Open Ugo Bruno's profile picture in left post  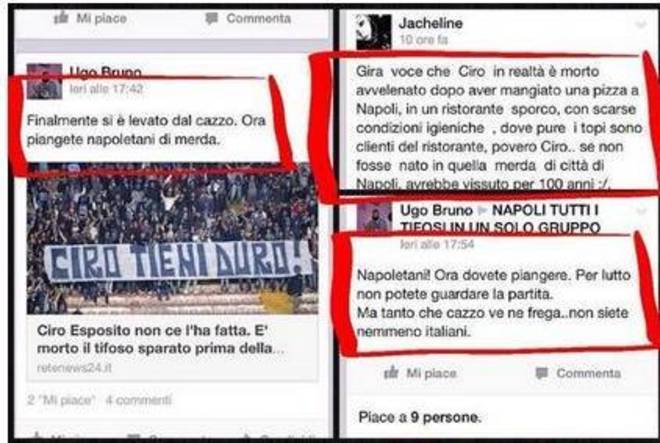pos(44,81)
